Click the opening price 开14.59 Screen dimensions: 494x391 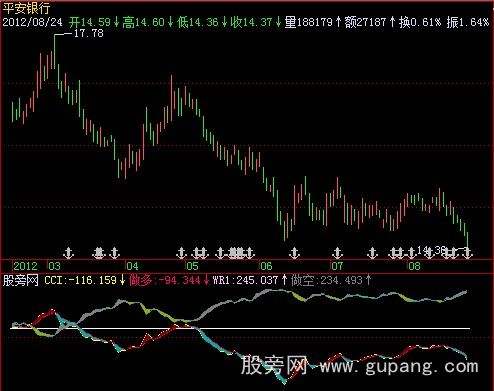pyautogui.click(x=90, y=22)
